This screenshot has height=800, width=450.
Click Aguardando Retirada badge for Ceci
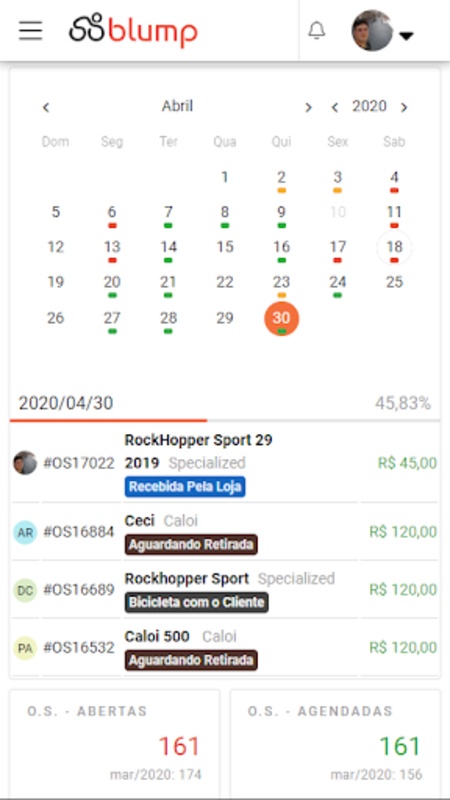(191, 544)
